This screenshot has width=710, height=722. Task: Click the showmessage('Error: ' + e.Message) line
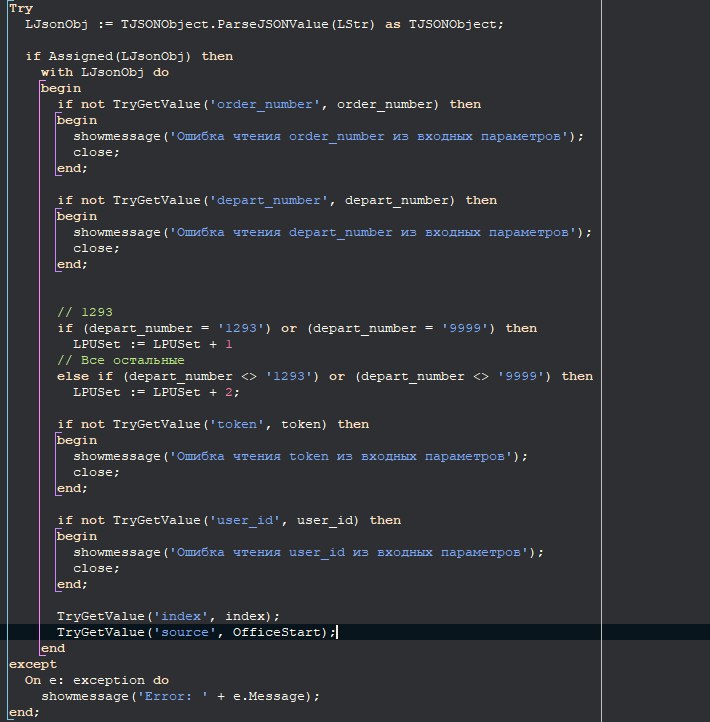pyautogui.click(x=180, y=696)
